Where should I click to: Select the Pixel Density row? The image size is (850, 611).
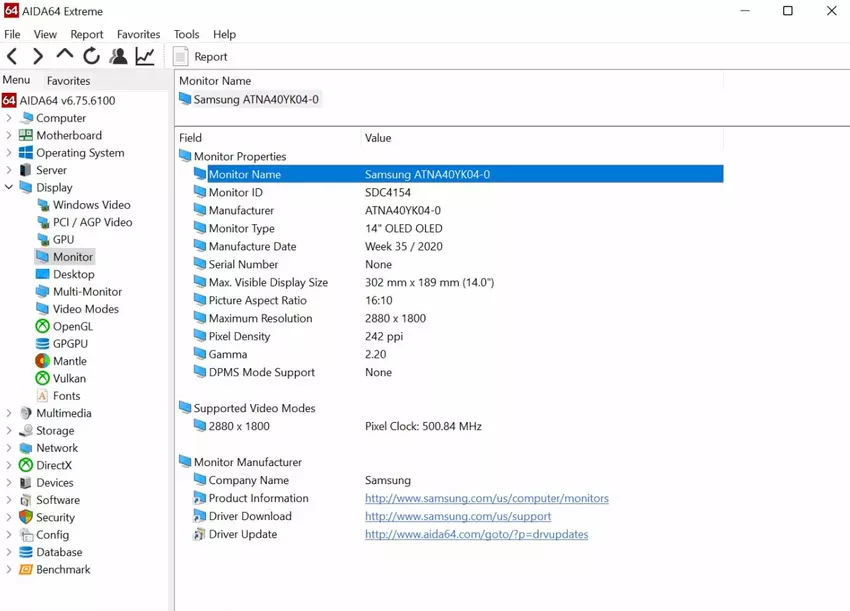coord(239,336)
